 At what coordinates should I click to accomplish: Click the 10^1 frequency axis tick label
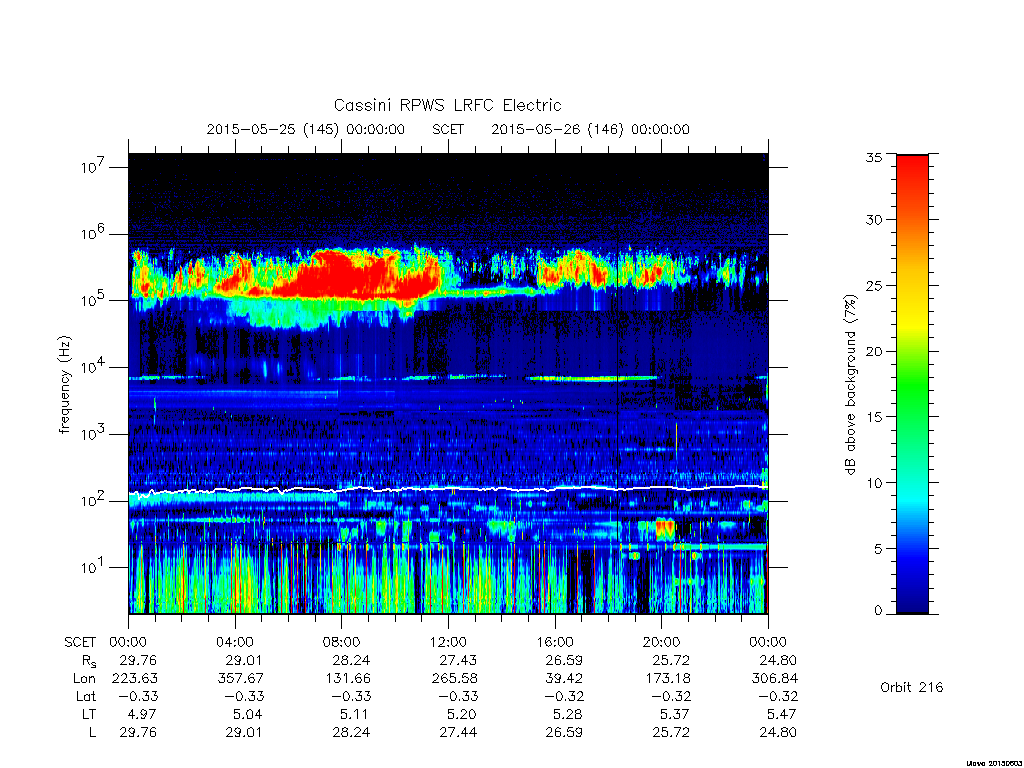[93, 567]
